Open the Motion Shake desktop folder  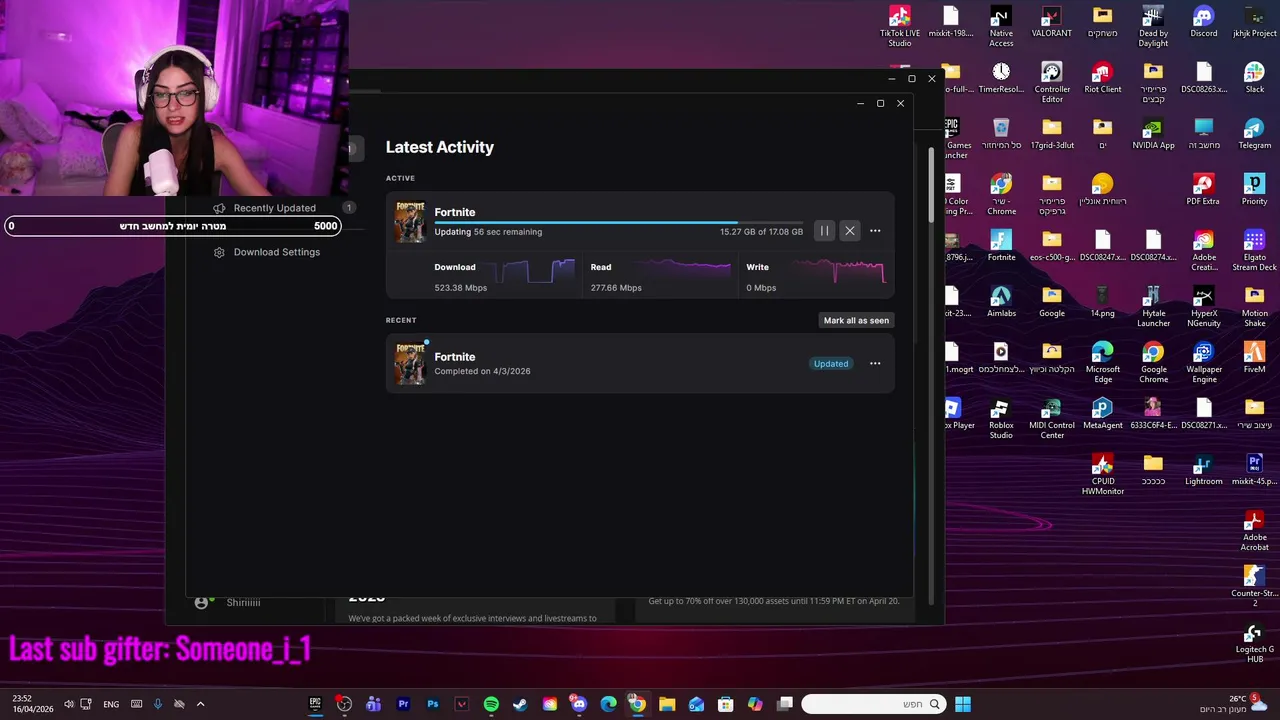coord(1254,306)
